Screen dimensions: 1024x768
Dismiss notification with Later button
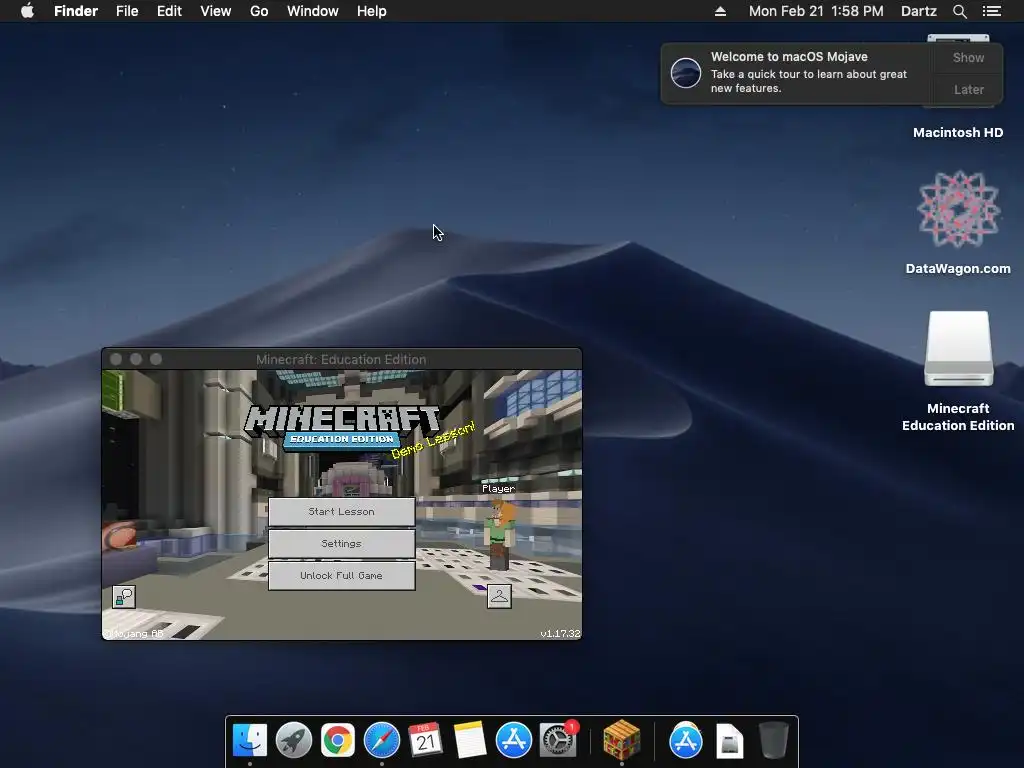pyautogui.click(x=968, y=89)
